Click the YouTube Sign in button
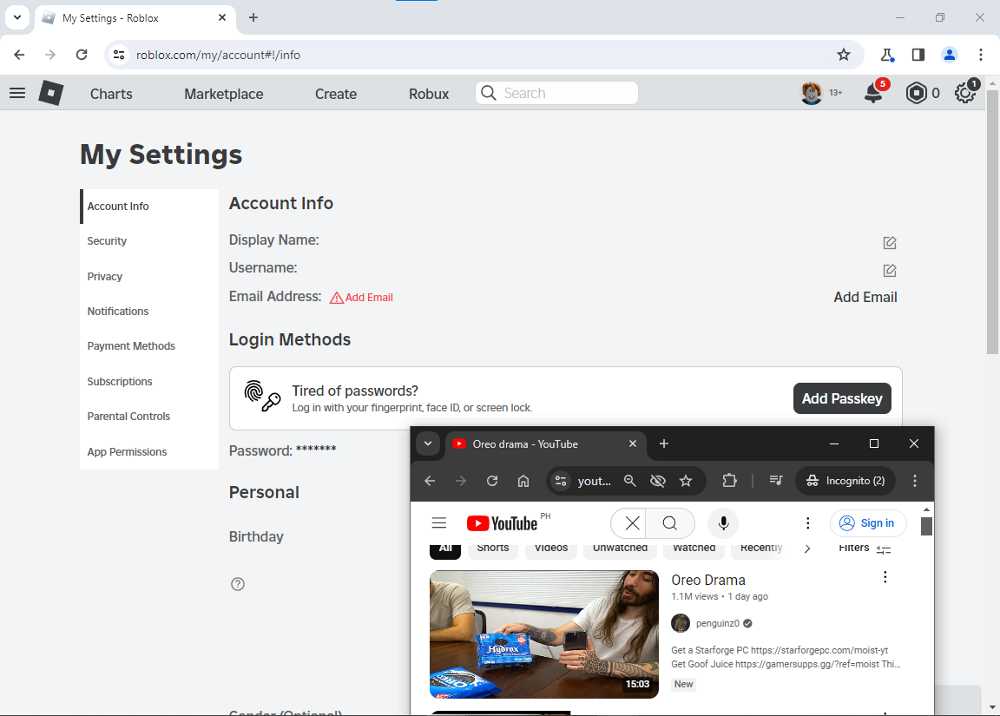This screenshot has height=716, width=1000. coord(867,523)
